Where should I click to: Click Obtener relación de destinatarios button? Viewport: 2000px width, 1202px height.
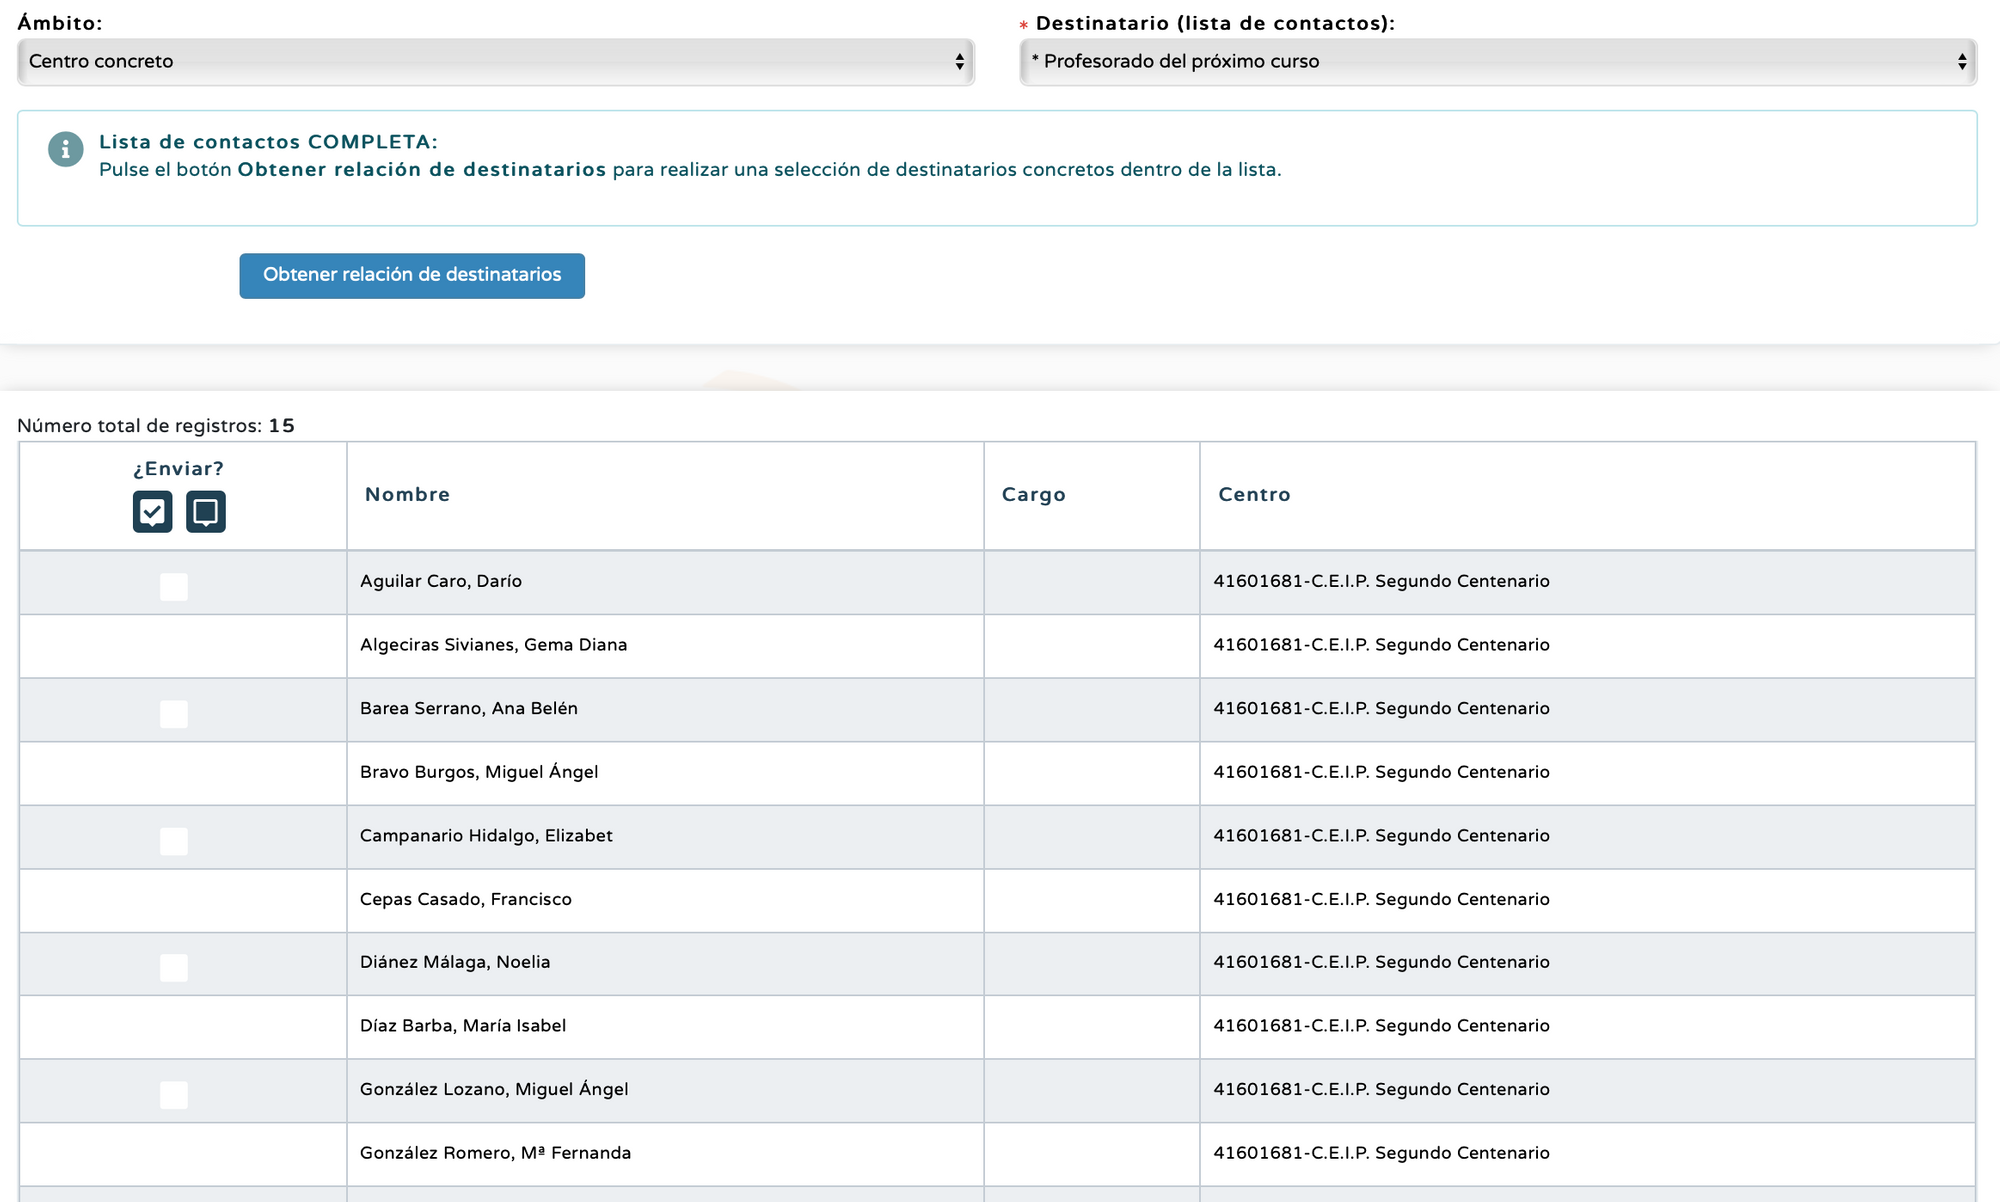[412, 275]
